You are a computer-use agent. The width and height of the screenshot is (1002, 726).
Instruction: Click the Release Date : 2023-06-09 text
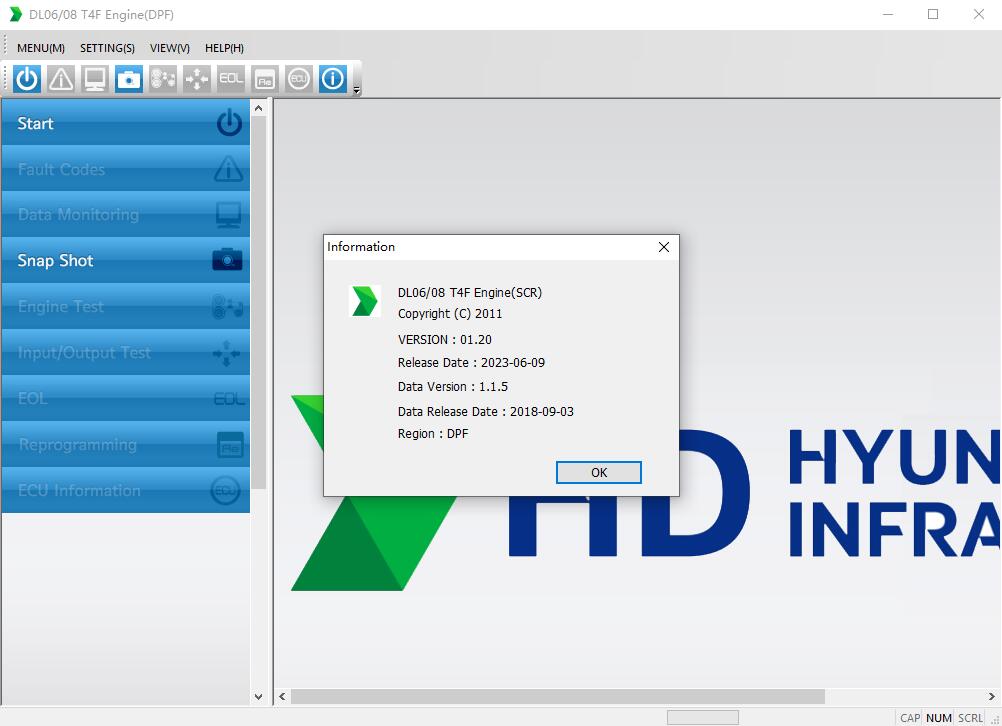(x=472, y=362)
